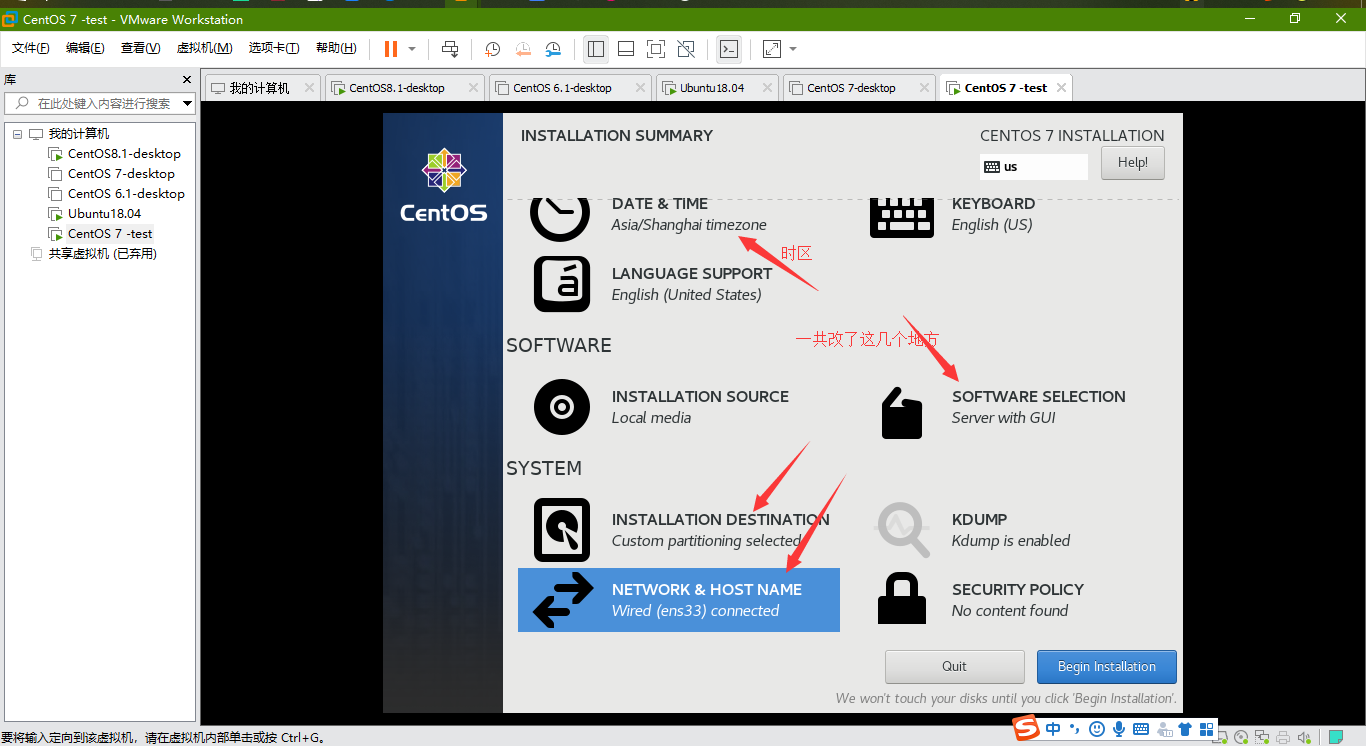Open the 查看(V) menu

[x=140, y=48]
